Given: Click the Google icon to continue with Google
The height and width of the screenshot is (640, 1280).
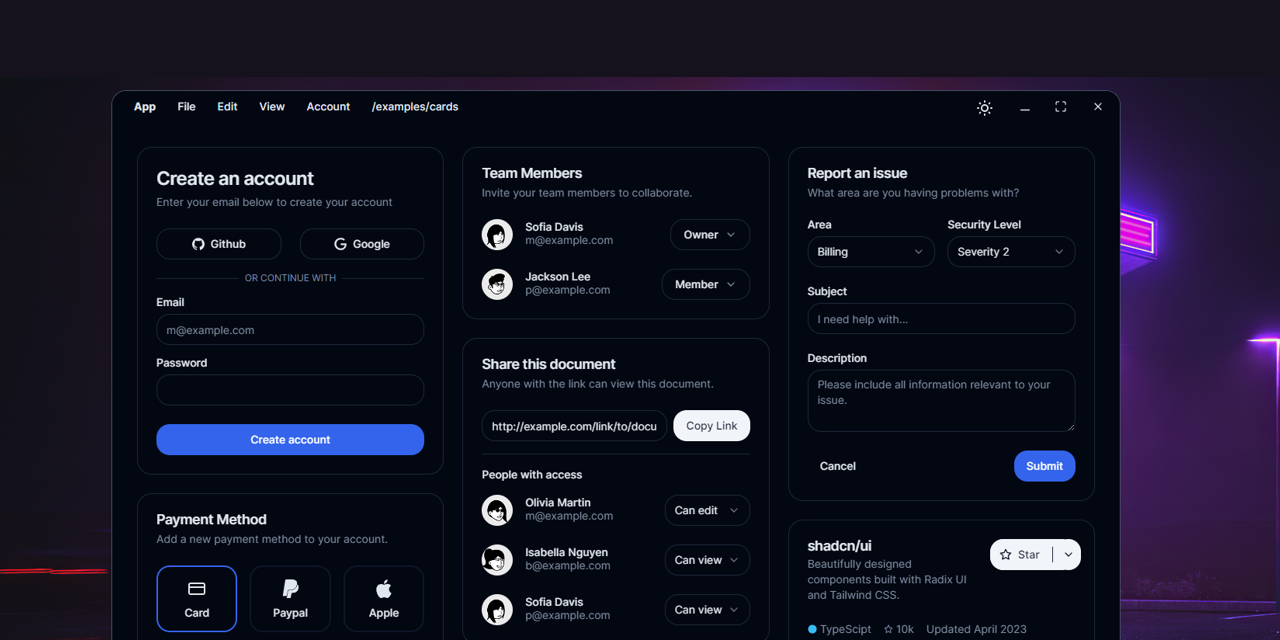Looking at the screenshot, I should click(340, 243).
